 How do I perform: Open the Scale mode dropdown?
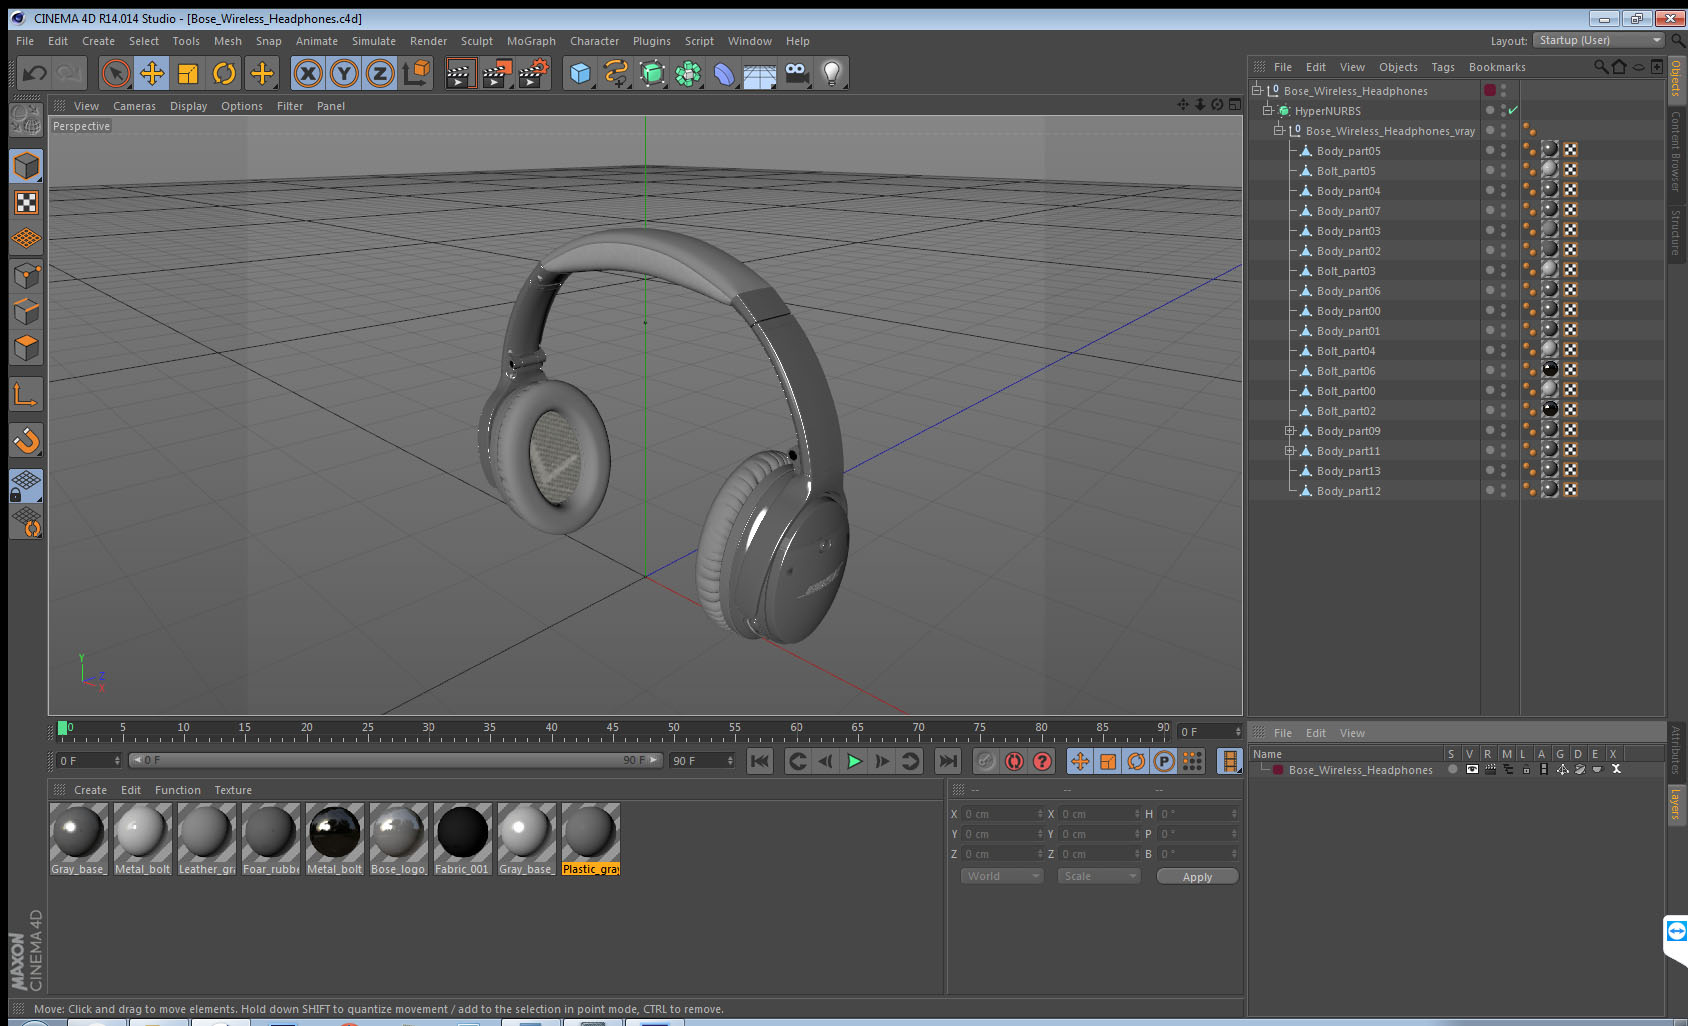pyautogui.click(x=1099, y=876)
